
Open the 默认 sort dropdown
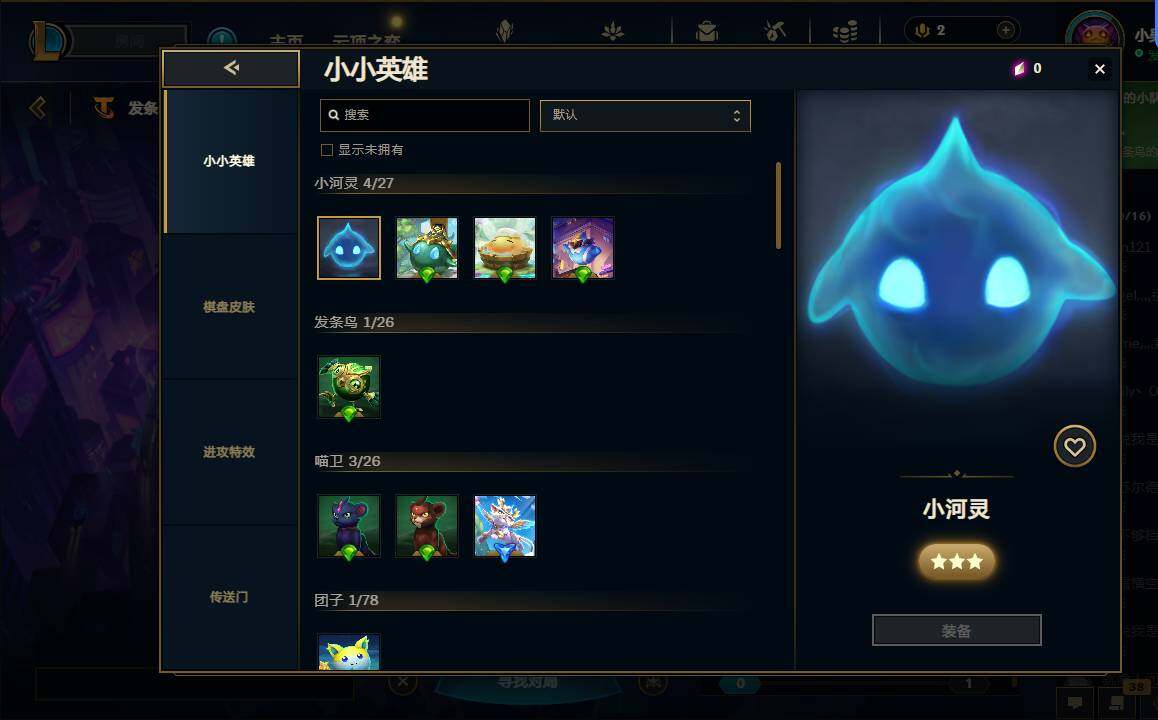(x=645, y=116)
